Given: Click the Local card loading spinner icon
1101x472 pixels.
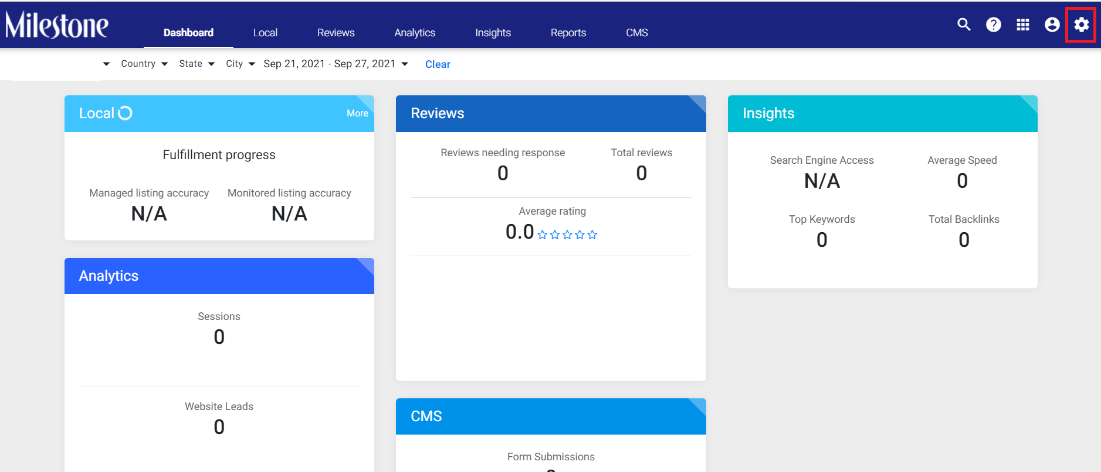Looking at the screenshot, I should (x=125, y=113).
